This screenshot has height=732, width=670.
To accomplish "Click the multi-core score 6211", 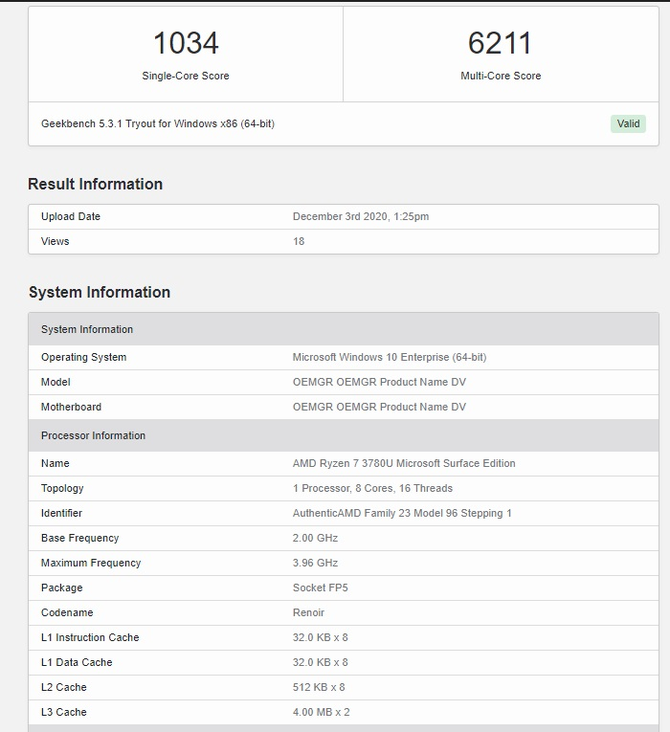I will pos(500,43).
